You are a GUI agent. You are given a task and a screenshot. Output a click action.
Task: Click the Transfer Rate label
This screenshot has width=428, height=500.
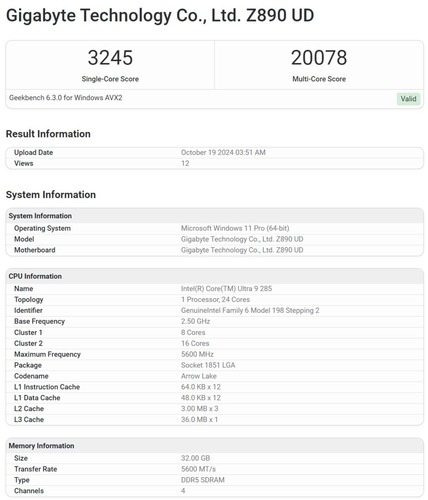click(x=35, y=469)
